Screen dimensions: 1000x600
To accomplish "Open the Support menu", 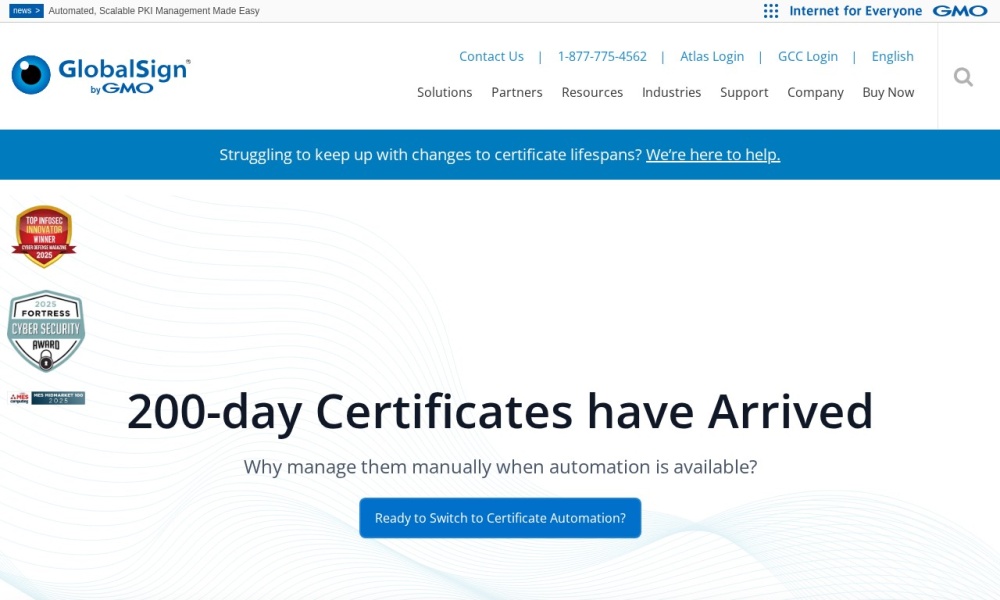I will (744, 92).
